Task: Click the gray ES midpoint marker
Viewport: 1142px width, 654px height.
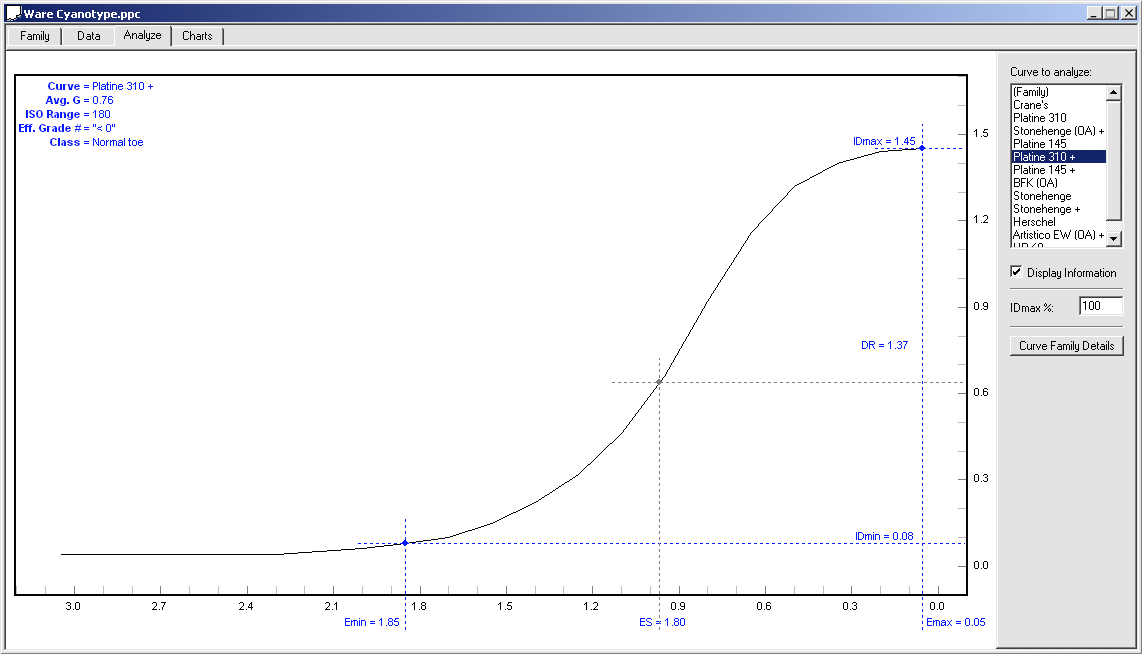Action: coord(659,382)
